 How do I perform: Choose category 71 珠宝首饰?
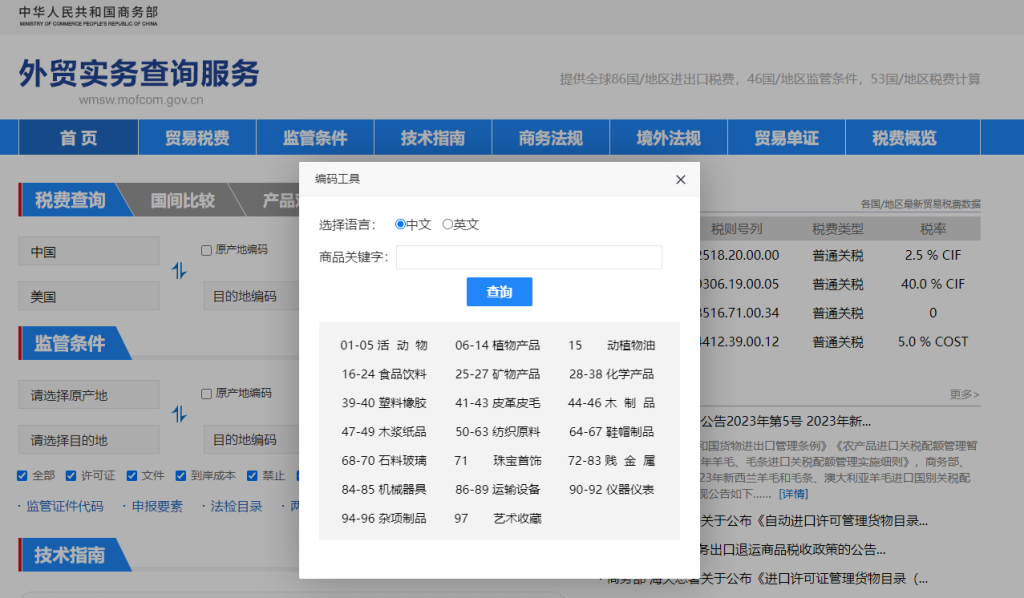point(498,461)
